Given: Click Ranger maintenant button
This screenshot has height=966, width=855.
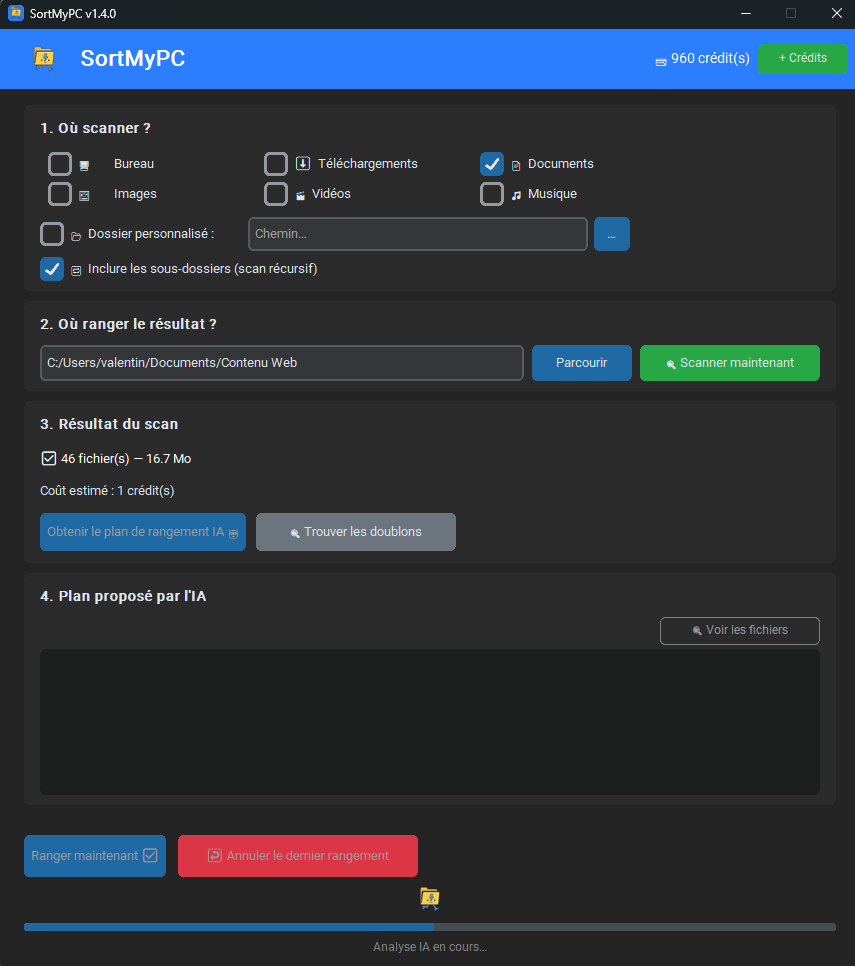Looking at the screenshot, I should [95, 856].
